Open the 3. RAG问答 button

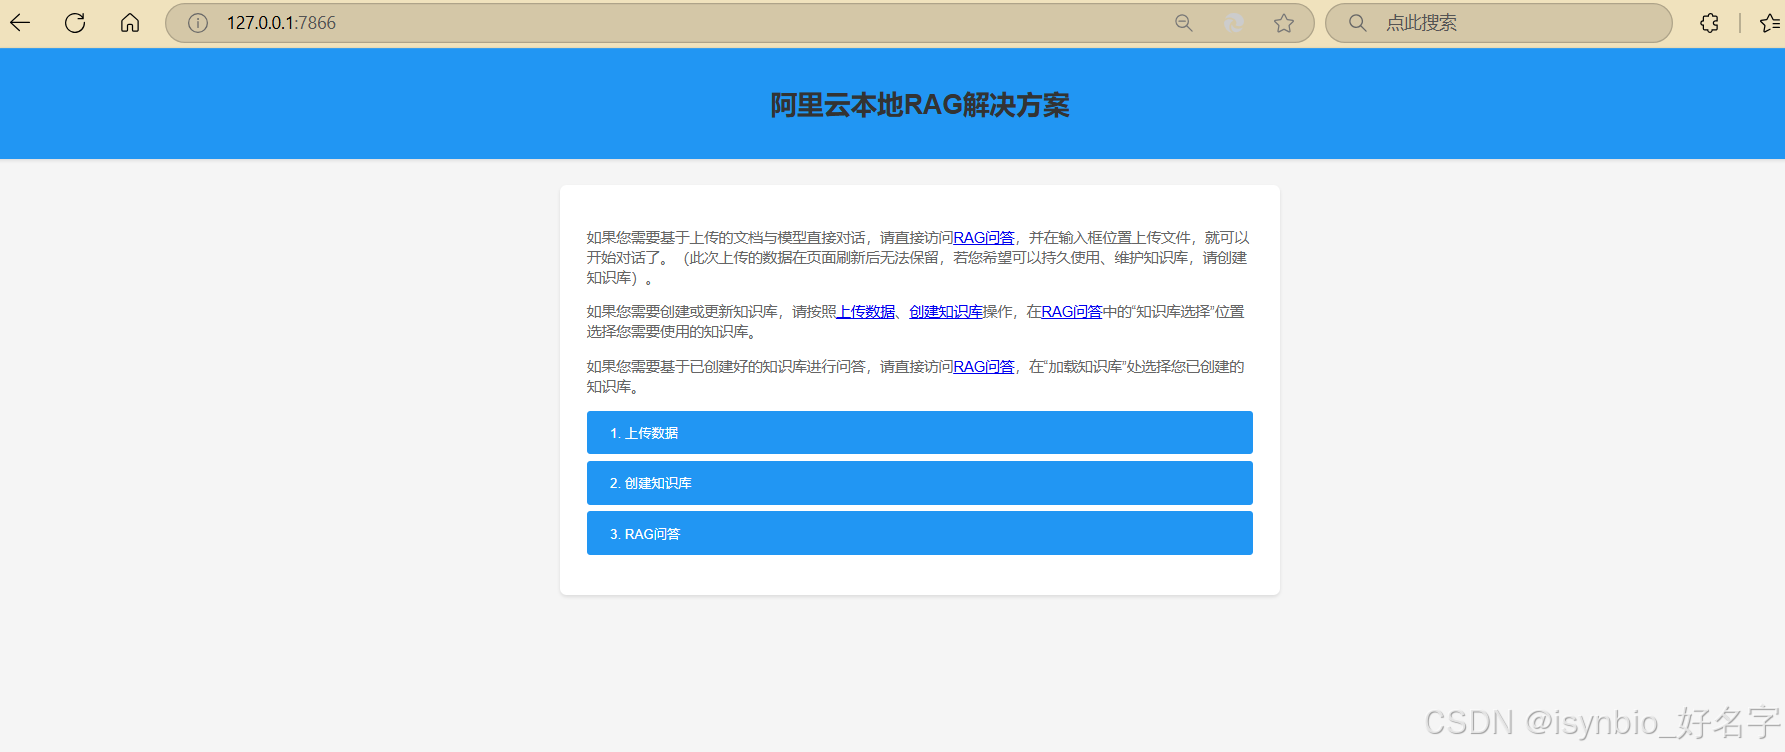(x=920, y=533)
